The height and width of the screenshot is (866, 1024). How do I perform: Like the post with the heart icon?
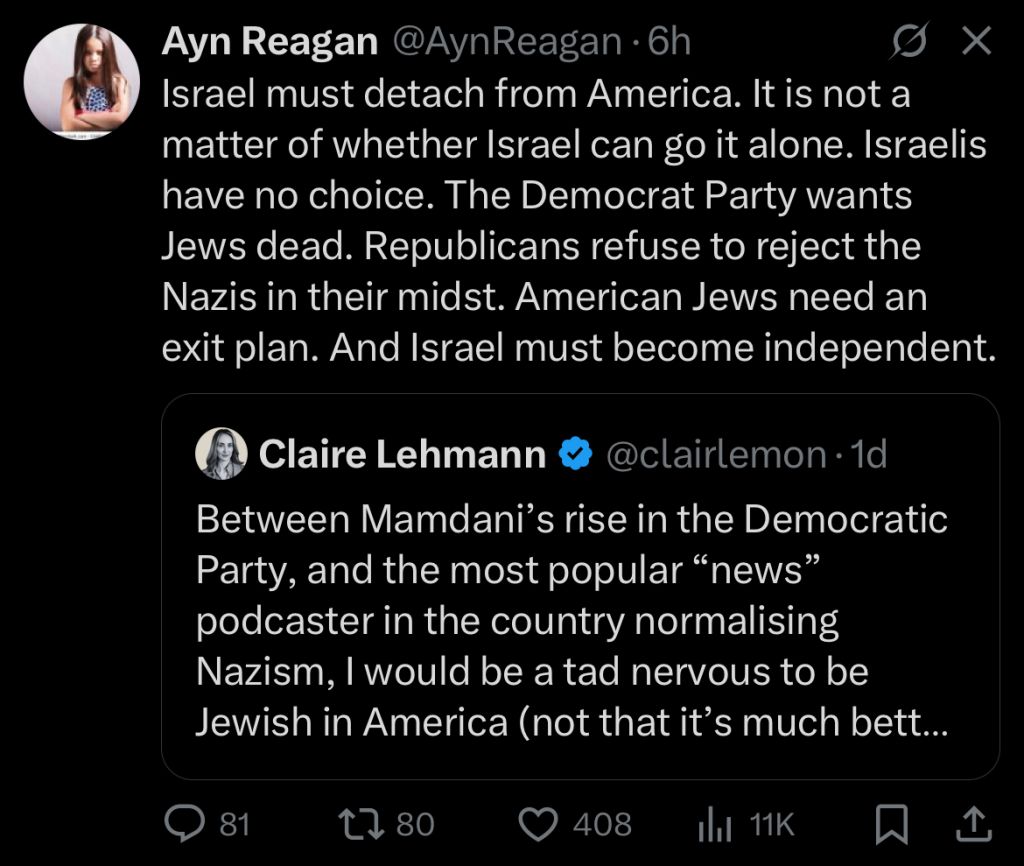click(x=540, y=823)
